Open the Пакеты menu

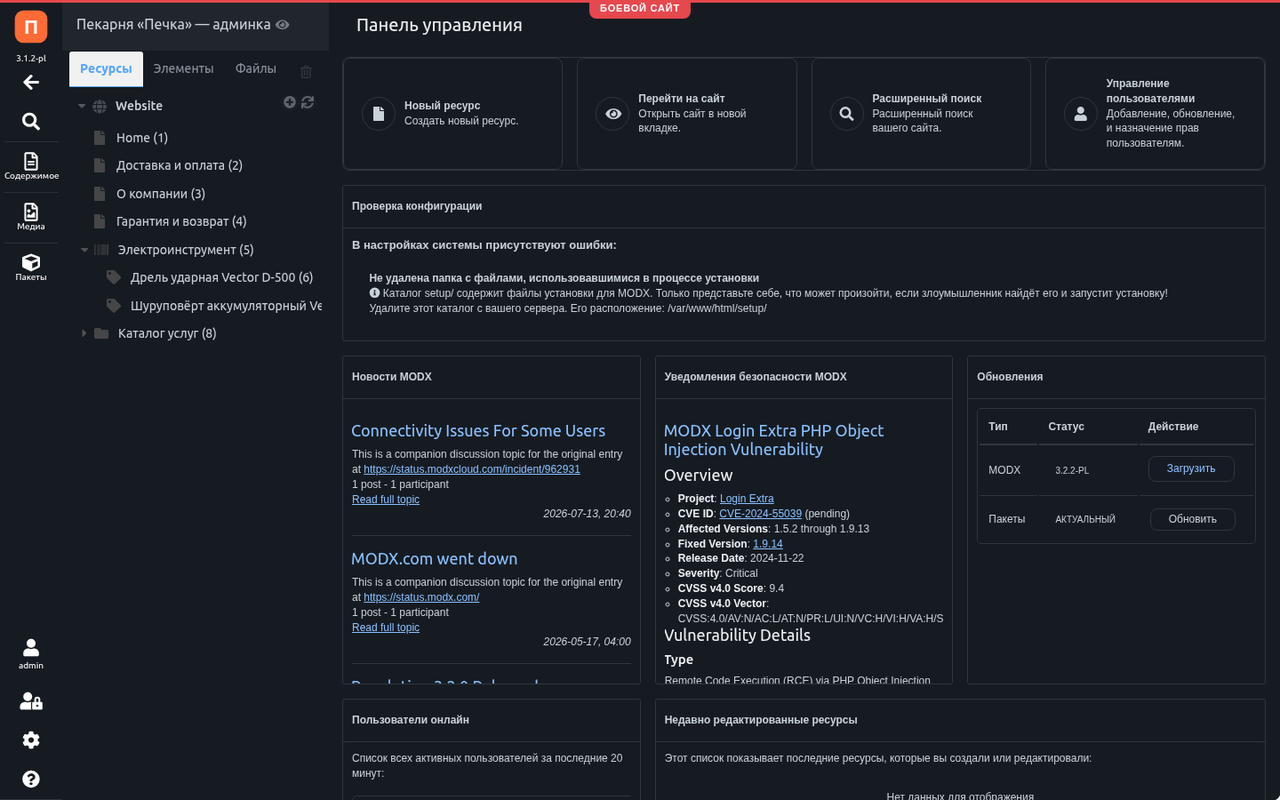click(31, 267)
